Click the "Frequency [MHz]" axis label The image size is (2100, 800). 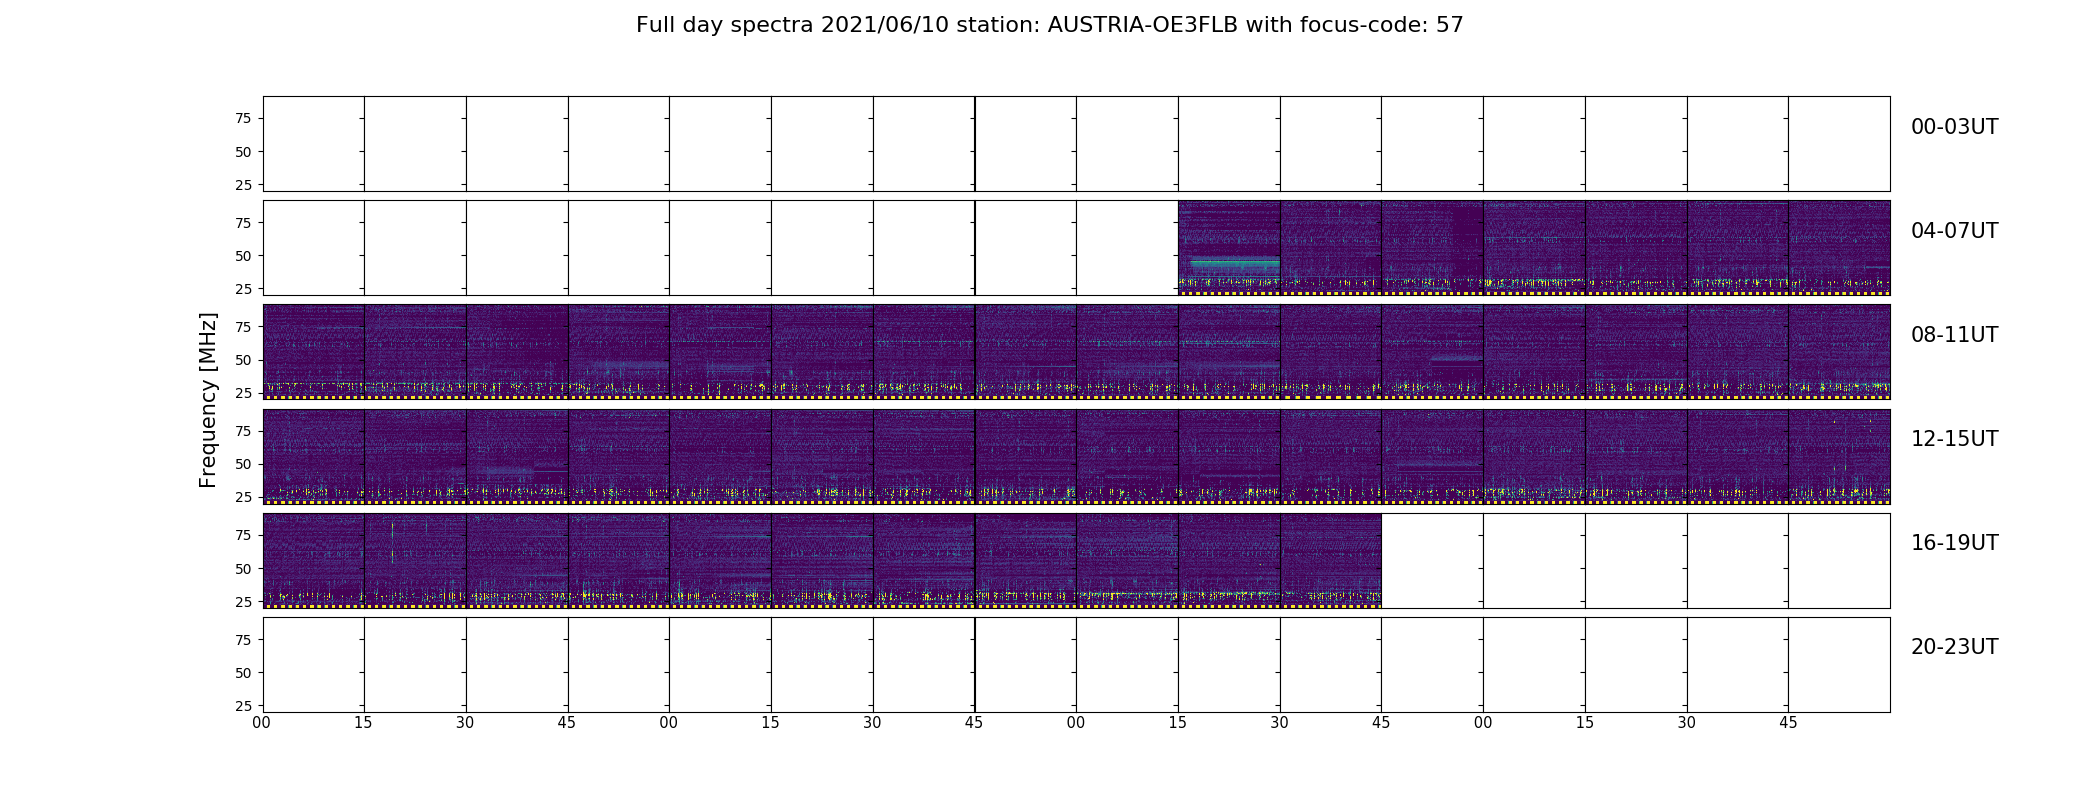(x=208, y=400)
